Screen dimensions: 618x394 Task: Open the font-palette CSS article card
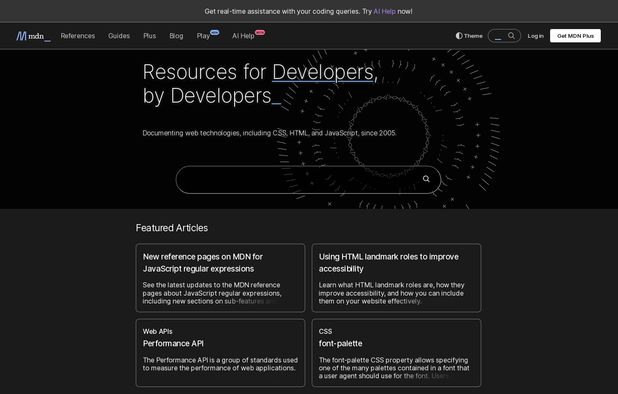pos(396,353)
